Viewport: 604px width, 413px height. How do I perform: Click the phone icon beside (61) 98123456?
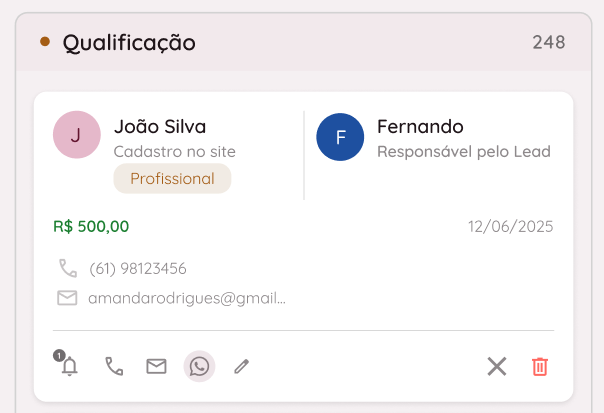coord(68,268)
